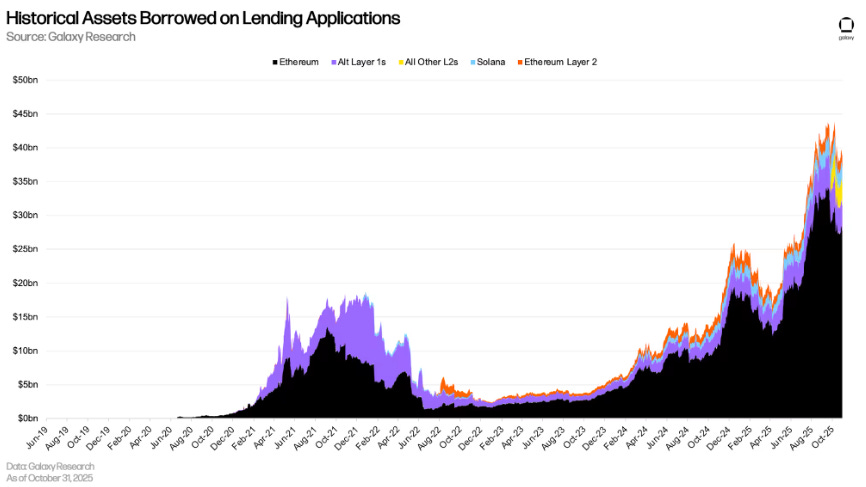Click the $5bn y-axis label
This screenshot has width=866, height=487.
point(28,385)
